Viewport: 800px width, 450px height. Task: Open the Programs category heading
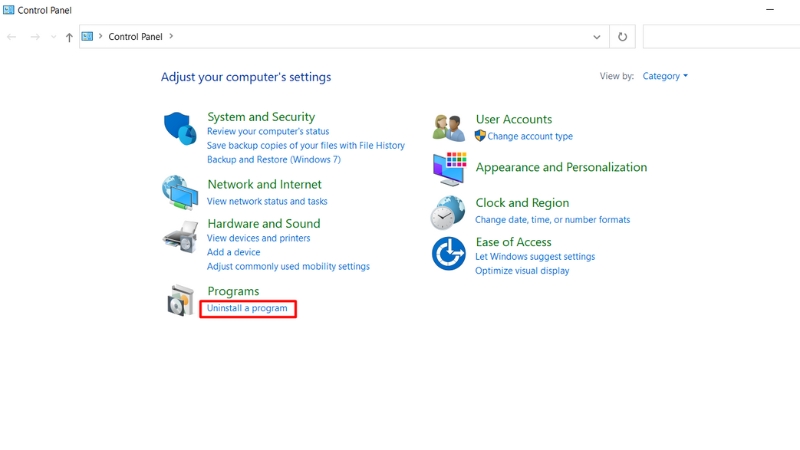[233, 291]
